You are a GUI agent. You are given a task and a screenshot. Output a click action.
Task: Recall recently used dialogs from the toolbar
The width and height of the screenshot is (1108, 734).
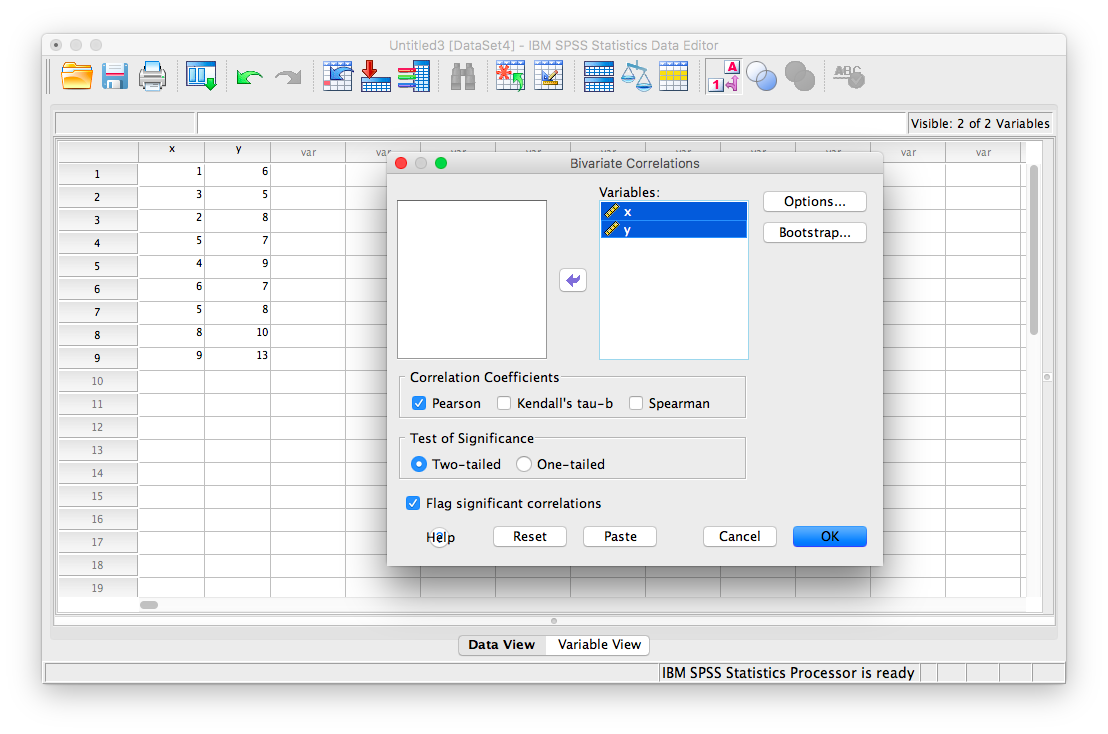[201, 76]
